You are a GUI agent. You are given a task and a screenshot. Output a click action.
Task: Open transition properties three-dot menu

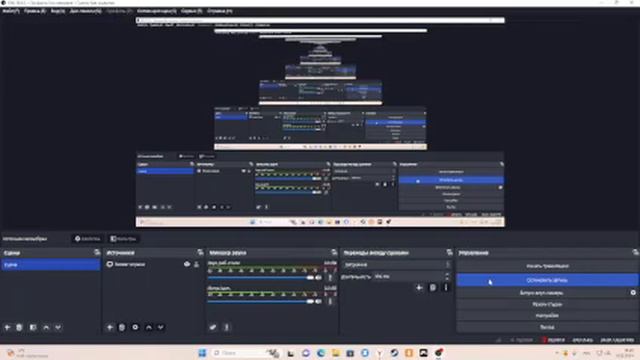(446, 288)
